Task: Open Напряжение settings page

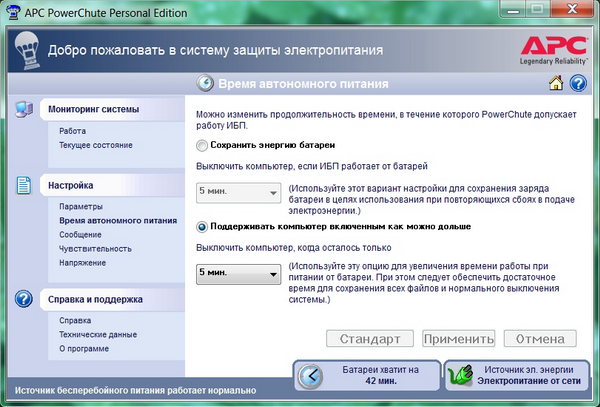Action: tap(82, 263)
